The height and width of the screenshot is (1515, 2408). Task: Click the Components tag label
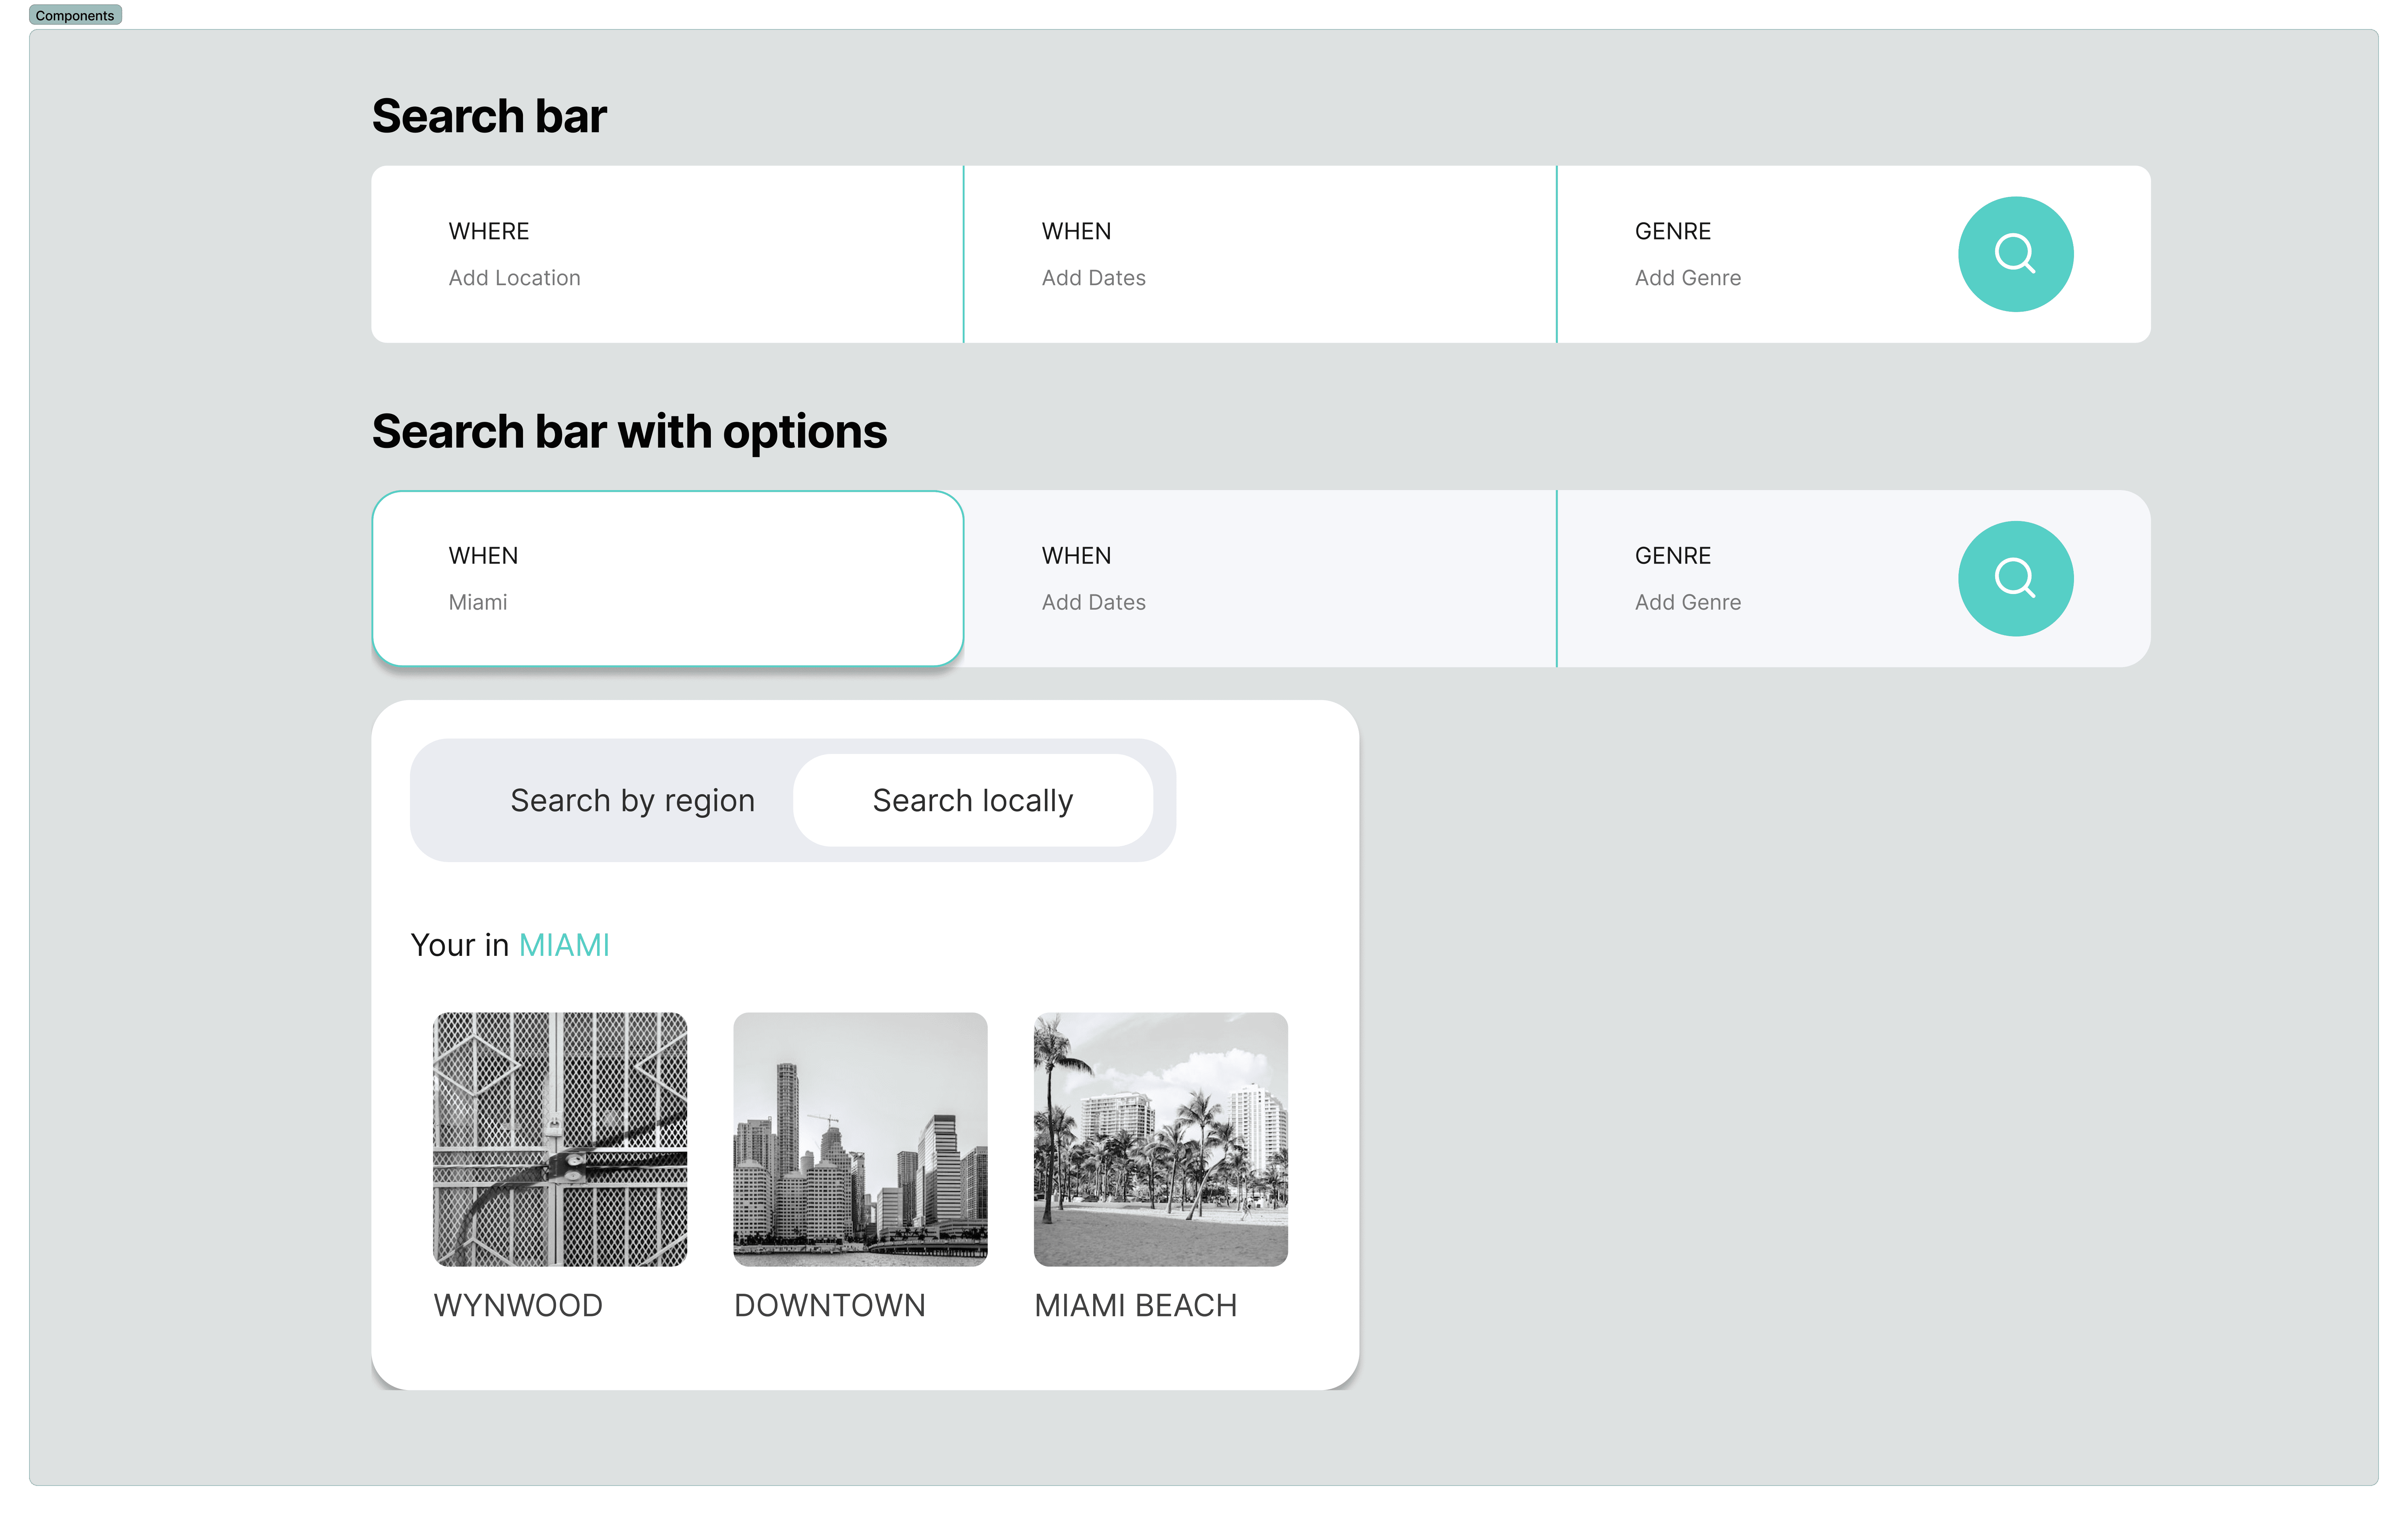[75, 15]
